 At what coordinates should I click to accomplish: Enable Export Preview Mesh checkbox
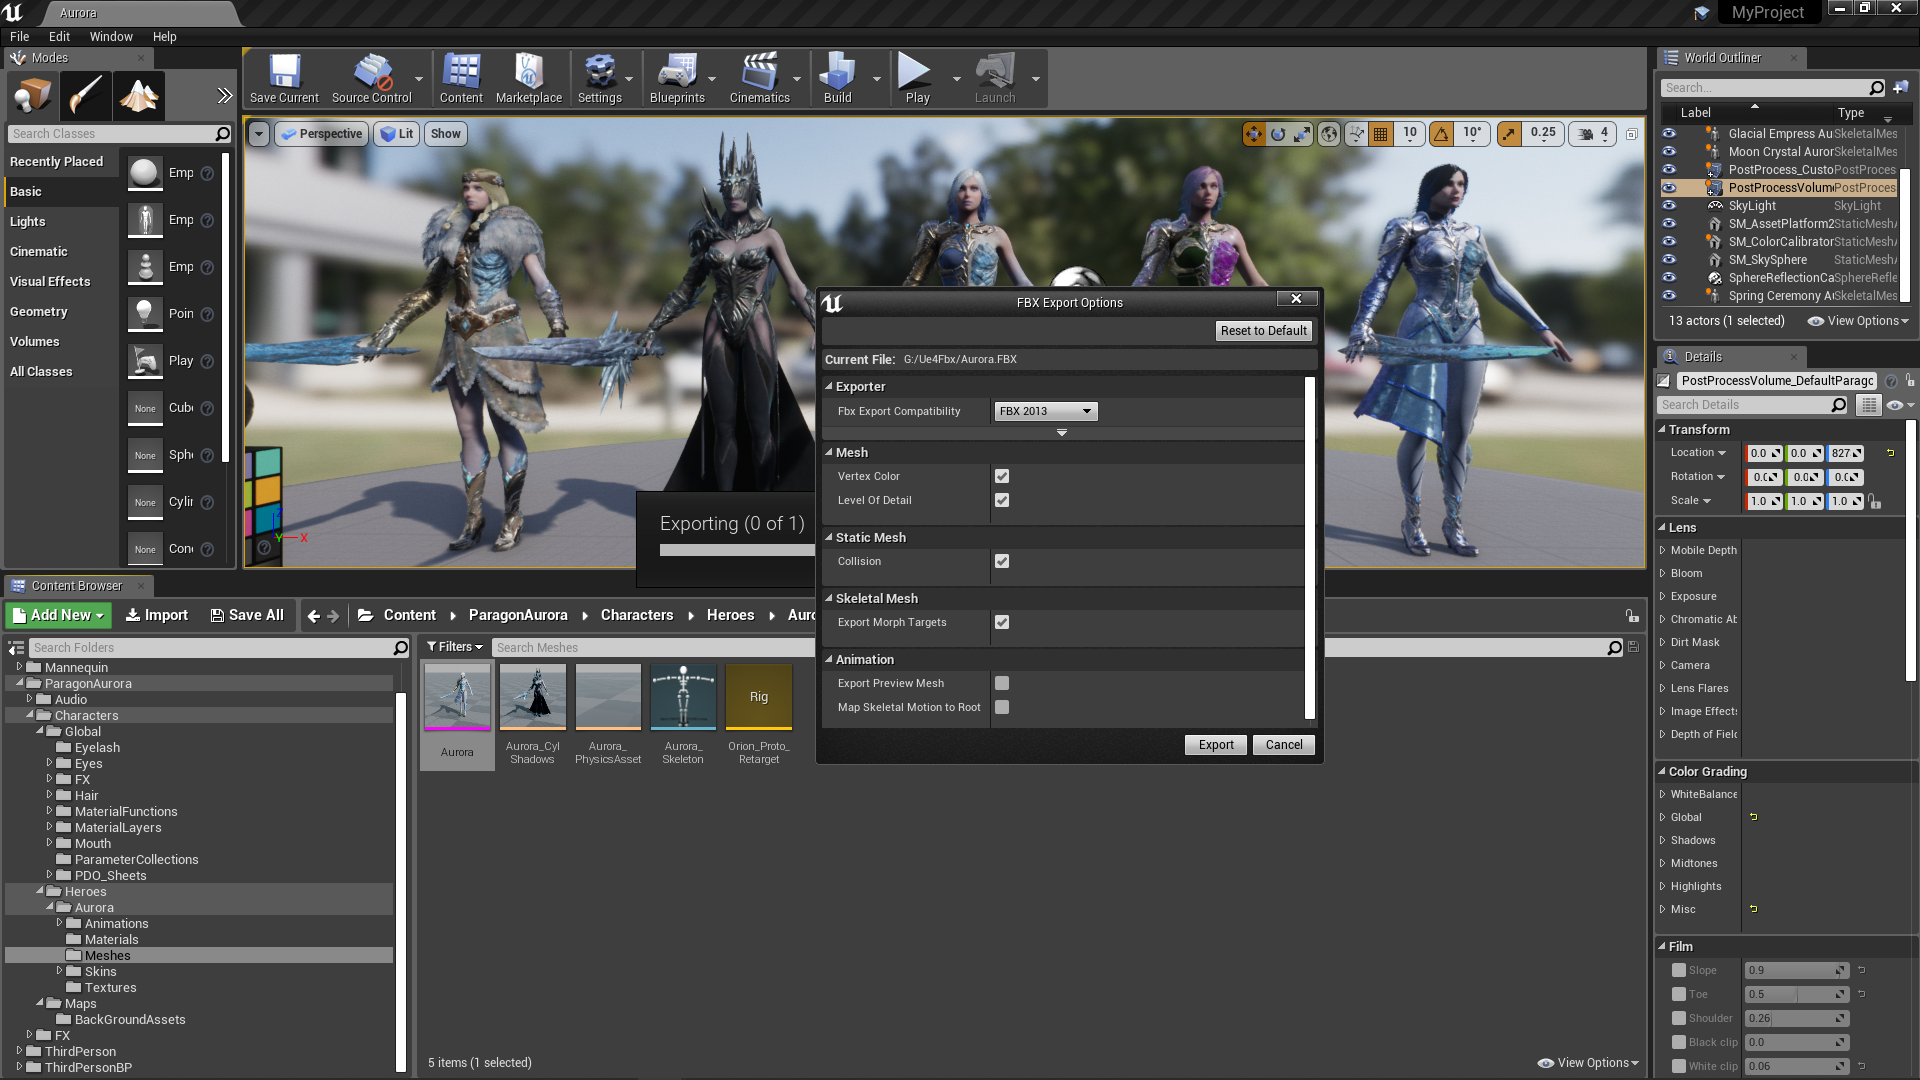coord(1002,683)
